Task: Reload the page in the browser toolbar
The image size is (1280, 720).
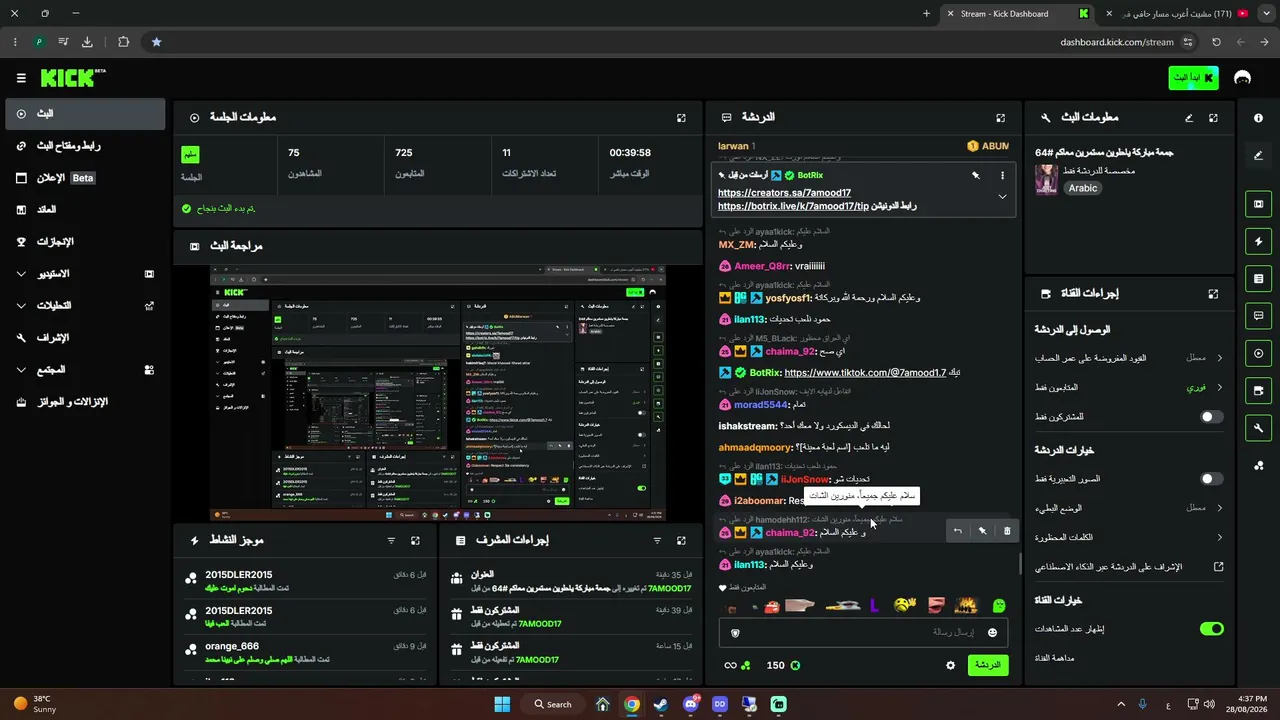Action: [x=1216, y=42]
